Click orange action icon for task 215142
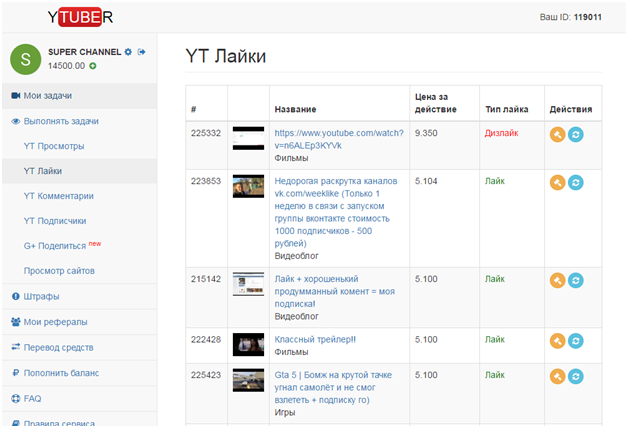 pos(557,280)
